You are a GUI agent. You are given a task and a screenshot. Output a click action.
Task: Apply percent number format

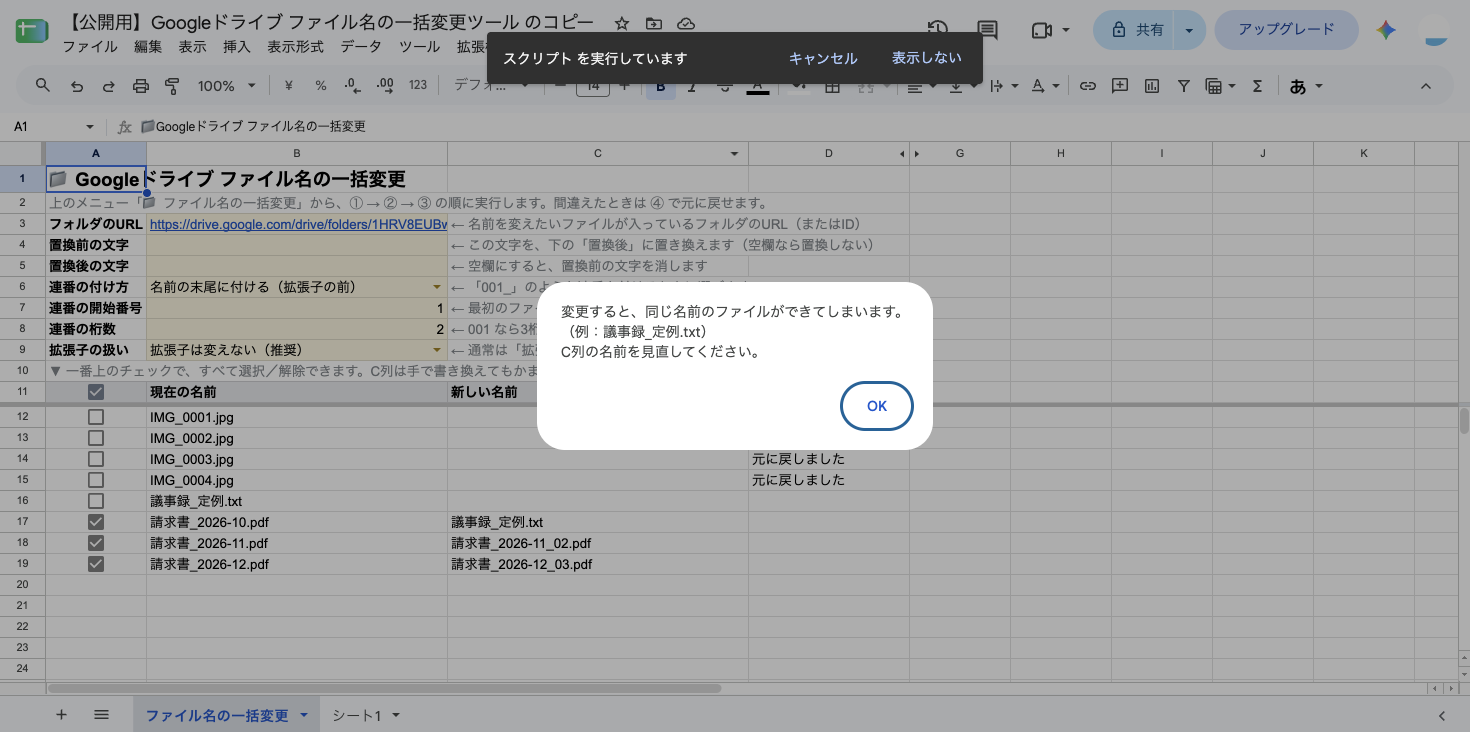(321, 86)
